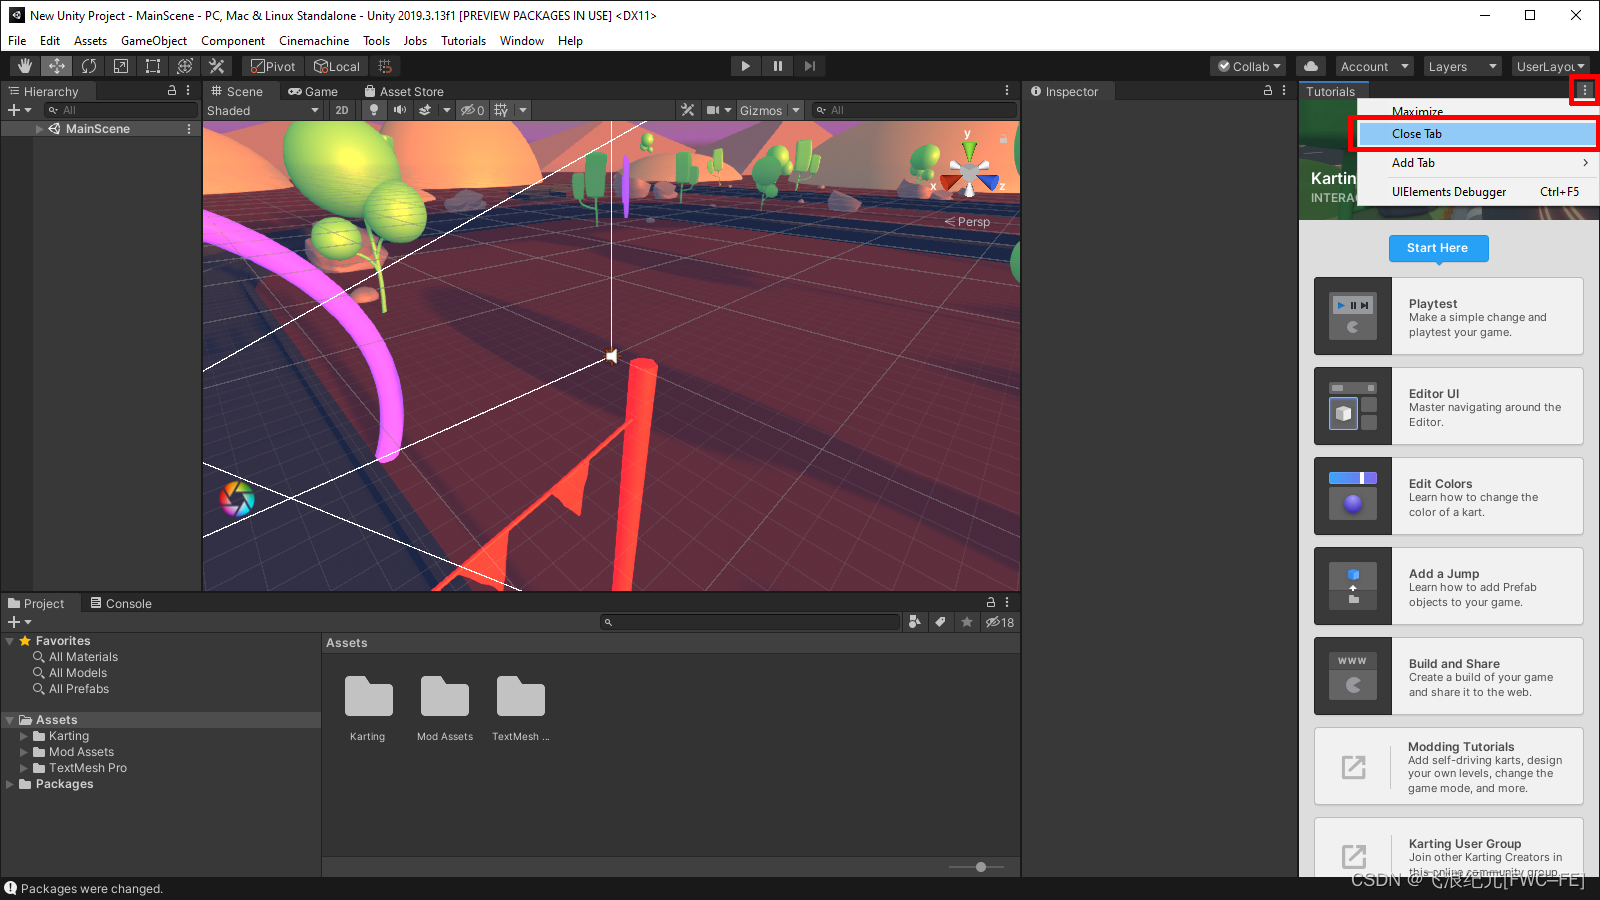Screen dimensions: 1600x900
Task: Toggle 2D scene view mode
Action: (342, 110)
